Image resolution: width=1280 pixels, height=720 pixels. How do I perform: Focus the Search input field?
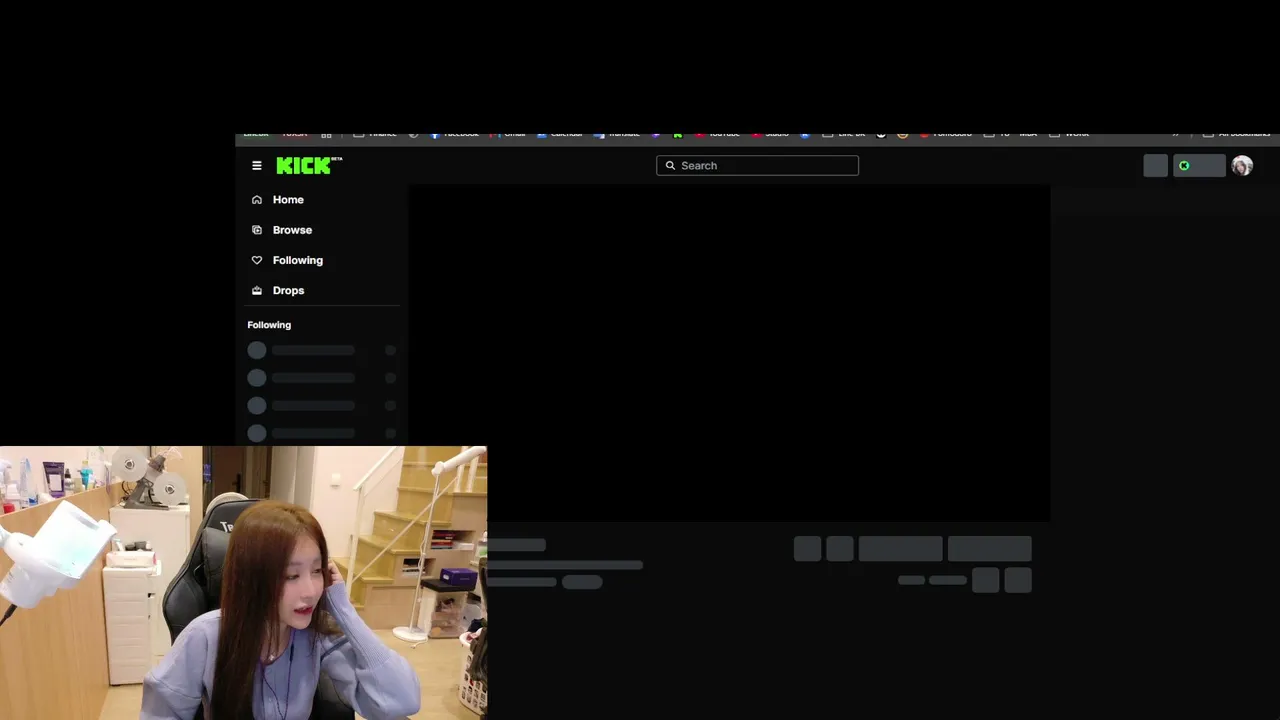(757, 166)
